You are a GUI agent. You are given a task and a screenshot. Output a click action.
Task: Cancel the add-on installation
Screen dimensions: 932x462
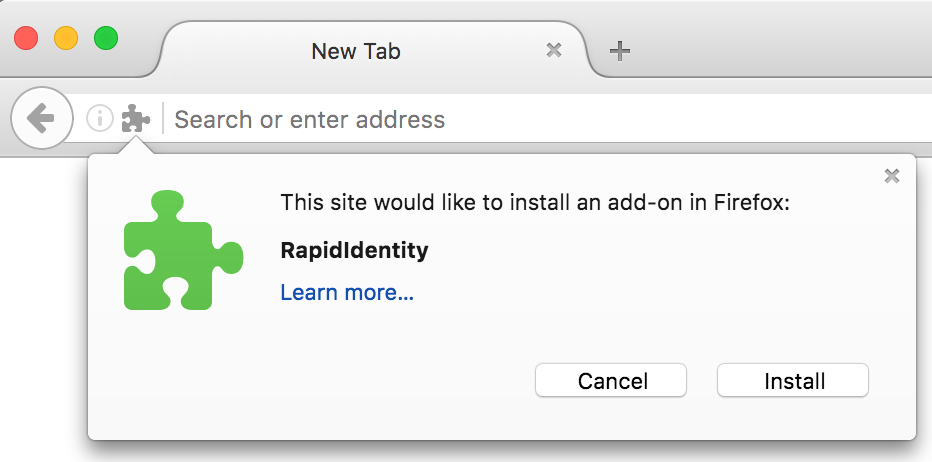611,381
